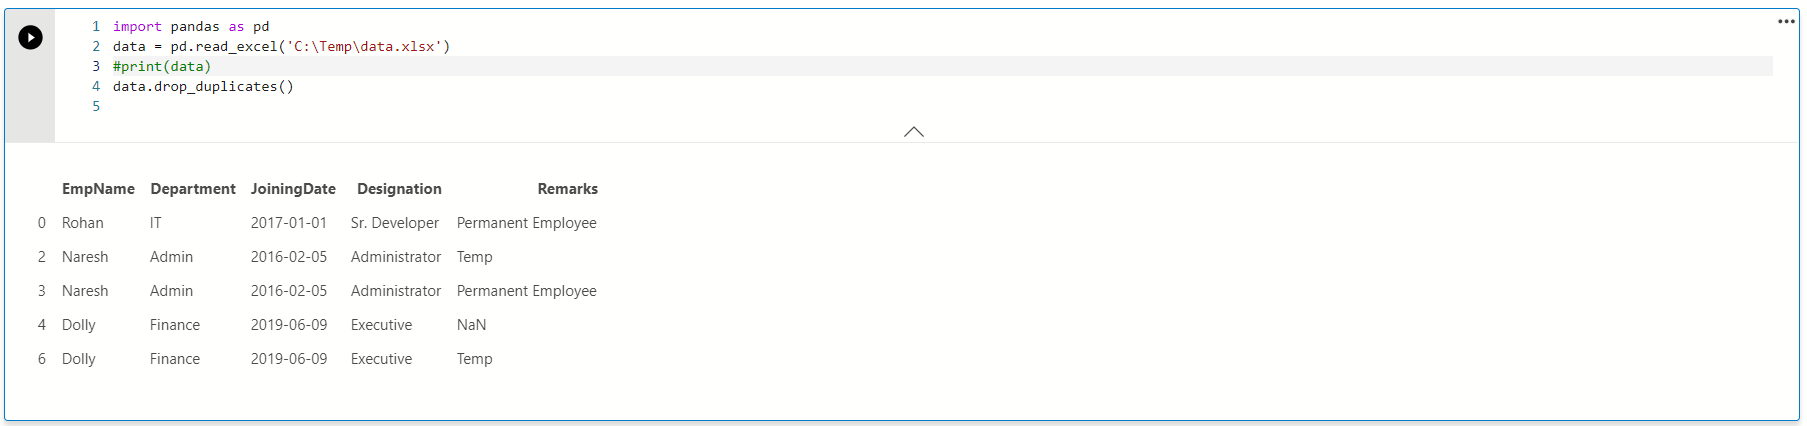Click the Sr. Developer designation cell
The height and width of the screenshot is (426, 1807).
pos(395,223)
